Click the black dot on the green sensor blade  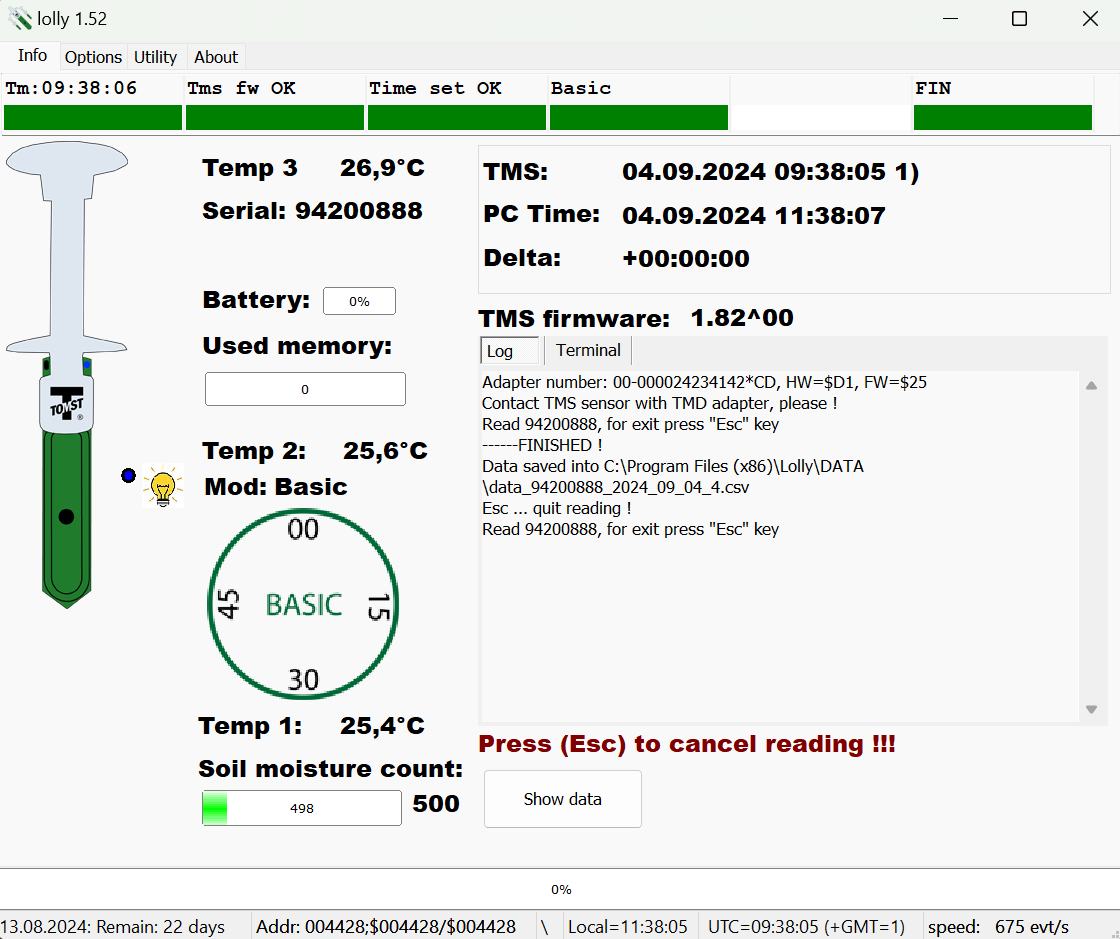click(66, 517)
